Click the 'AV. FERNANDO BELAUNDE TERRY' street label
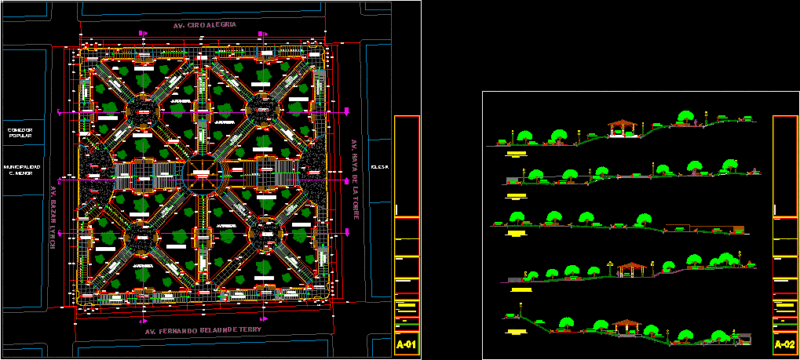 point(203,330)
